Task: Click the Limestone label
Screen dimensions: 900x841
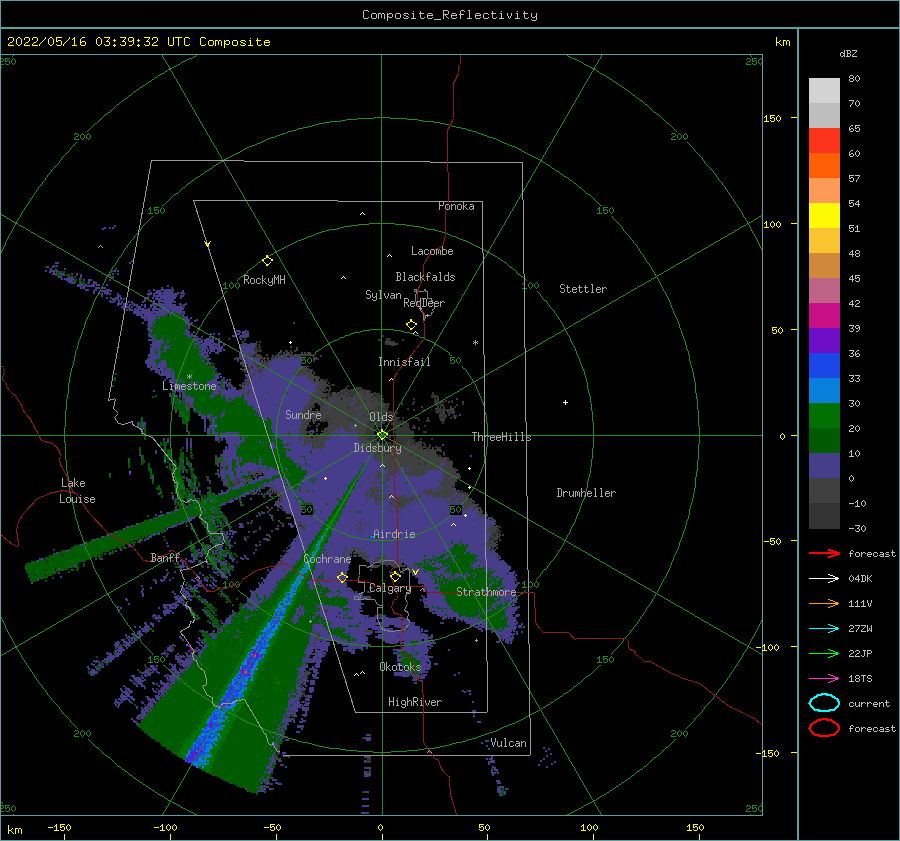Action: coord(189,386)
